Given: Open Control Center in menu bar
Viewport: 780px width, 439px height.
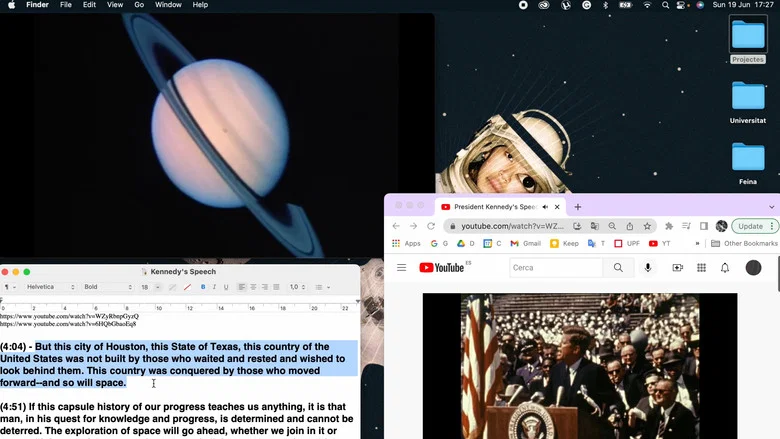Looking at the screenshot, I should pyautogui.click(x=682, y=5).
